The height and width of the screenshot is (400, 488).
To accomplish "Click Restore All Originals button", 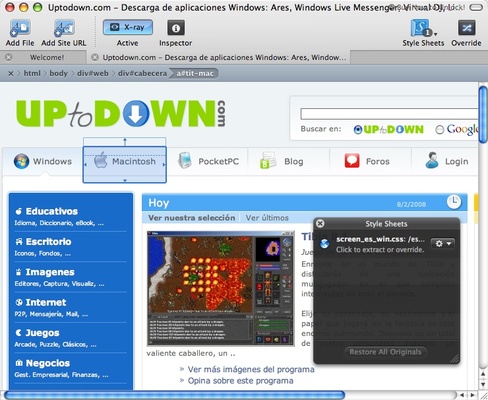I will 385,352.
